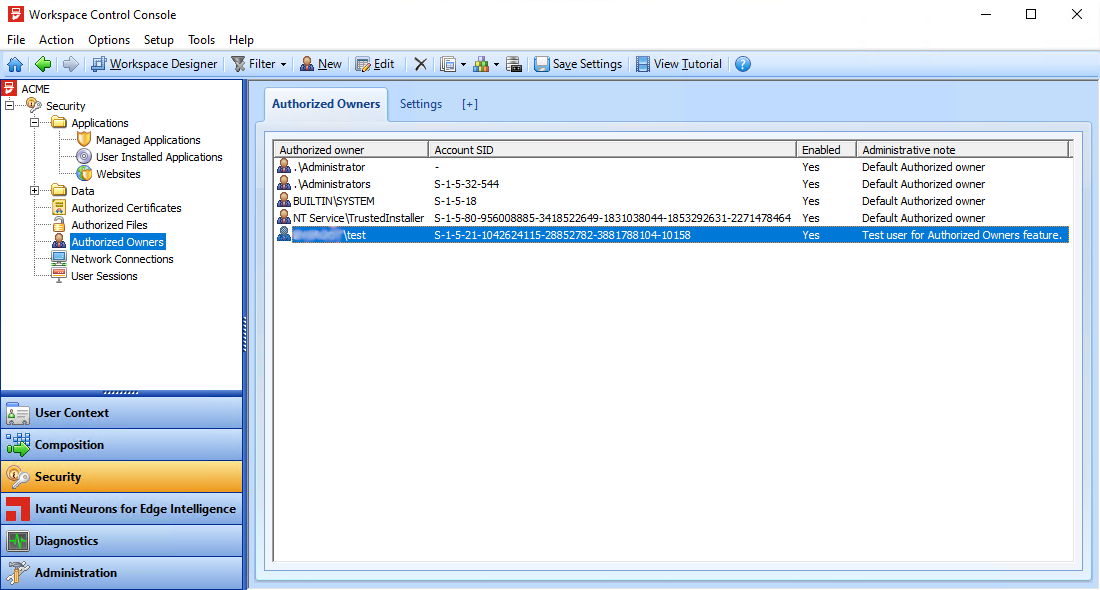
Task: Click the colored building blocks icon
Action: click(x=481, y=65)
